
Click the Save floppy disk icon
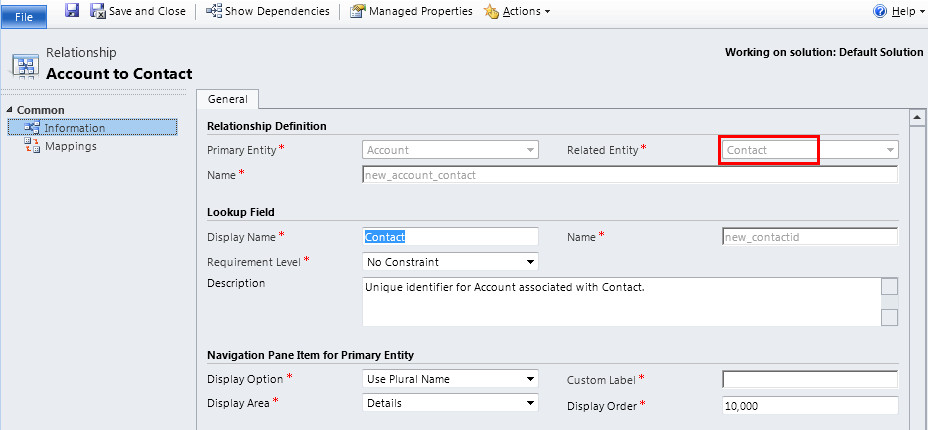72,11
